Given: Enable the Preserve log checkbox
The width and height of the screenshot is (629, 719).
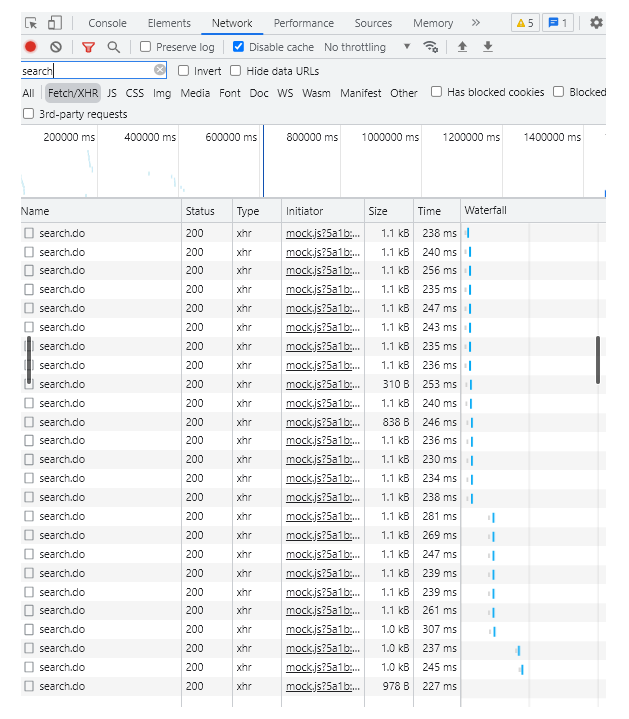Looking at the screenshot, I should pyautogui.click(x=146, y=47).
